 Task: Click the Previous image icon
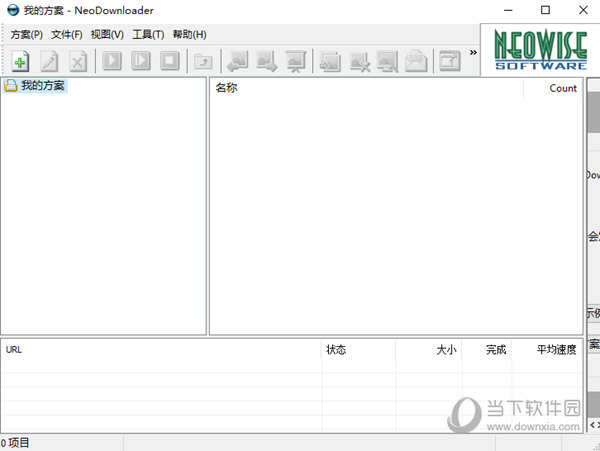238,61
